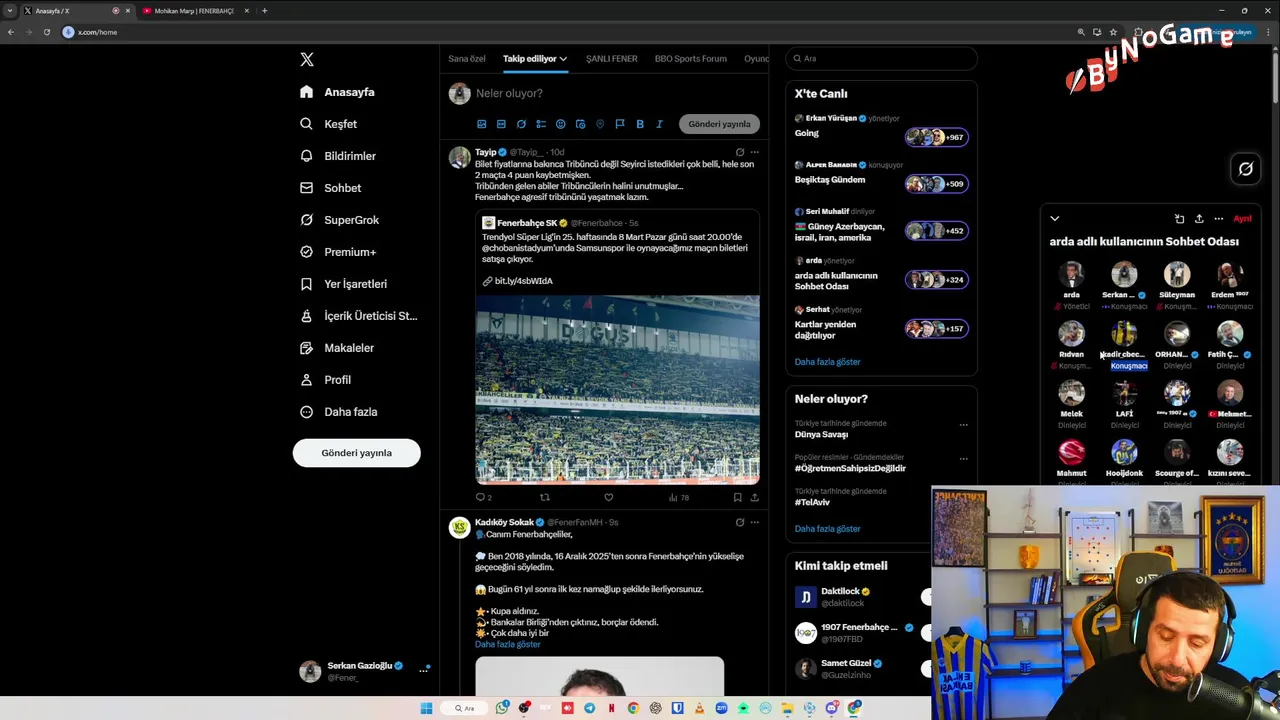Add a poll to the post
This screenshot has height=720, width=1280.
point(541,124)
